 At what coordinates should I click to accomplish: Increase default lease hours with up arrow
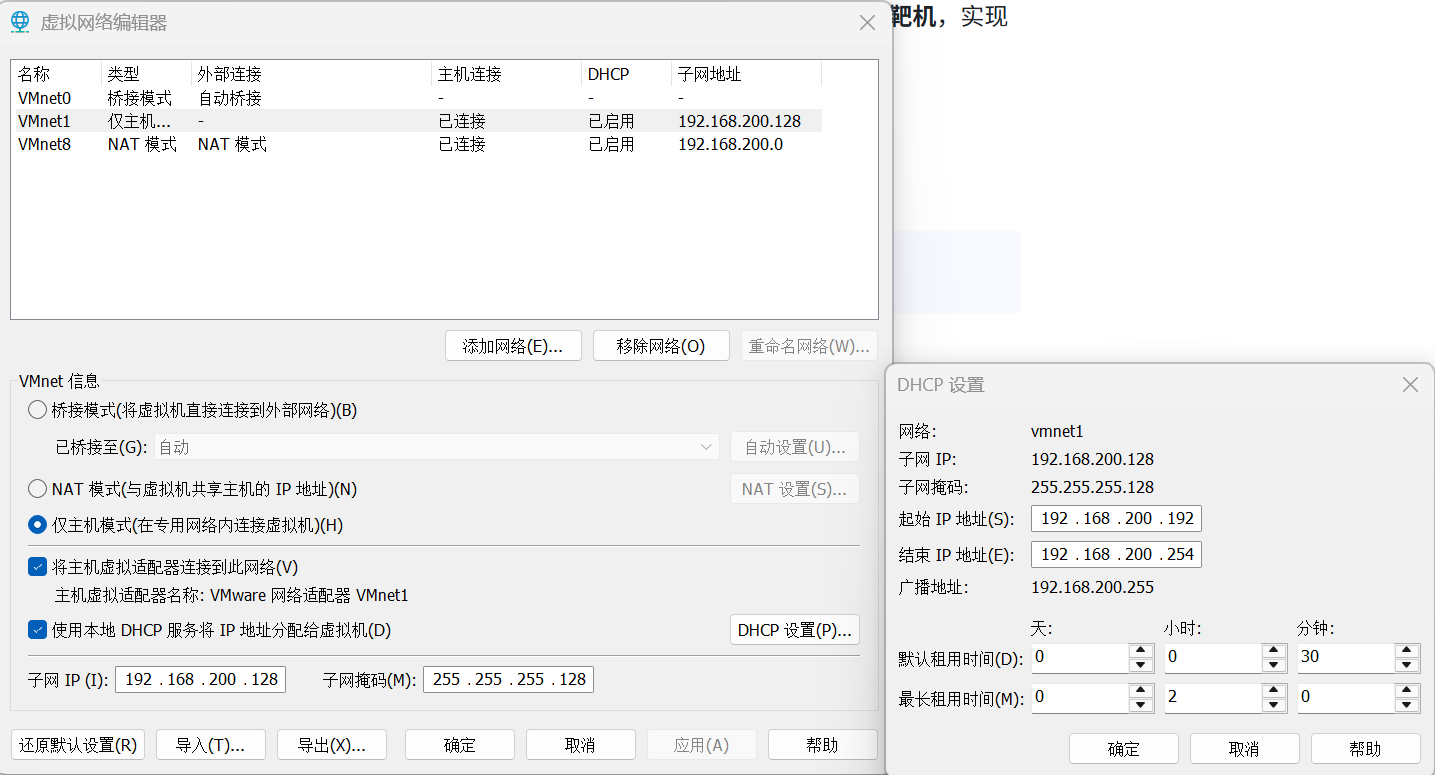[1274, 651]
